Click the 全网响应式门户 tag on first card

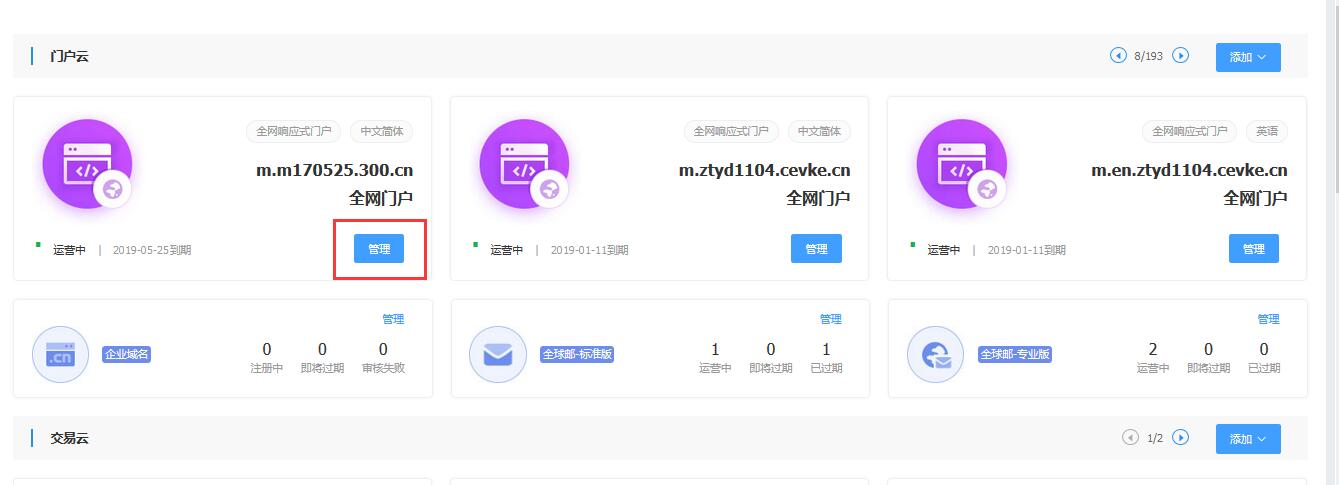[293, 131]
